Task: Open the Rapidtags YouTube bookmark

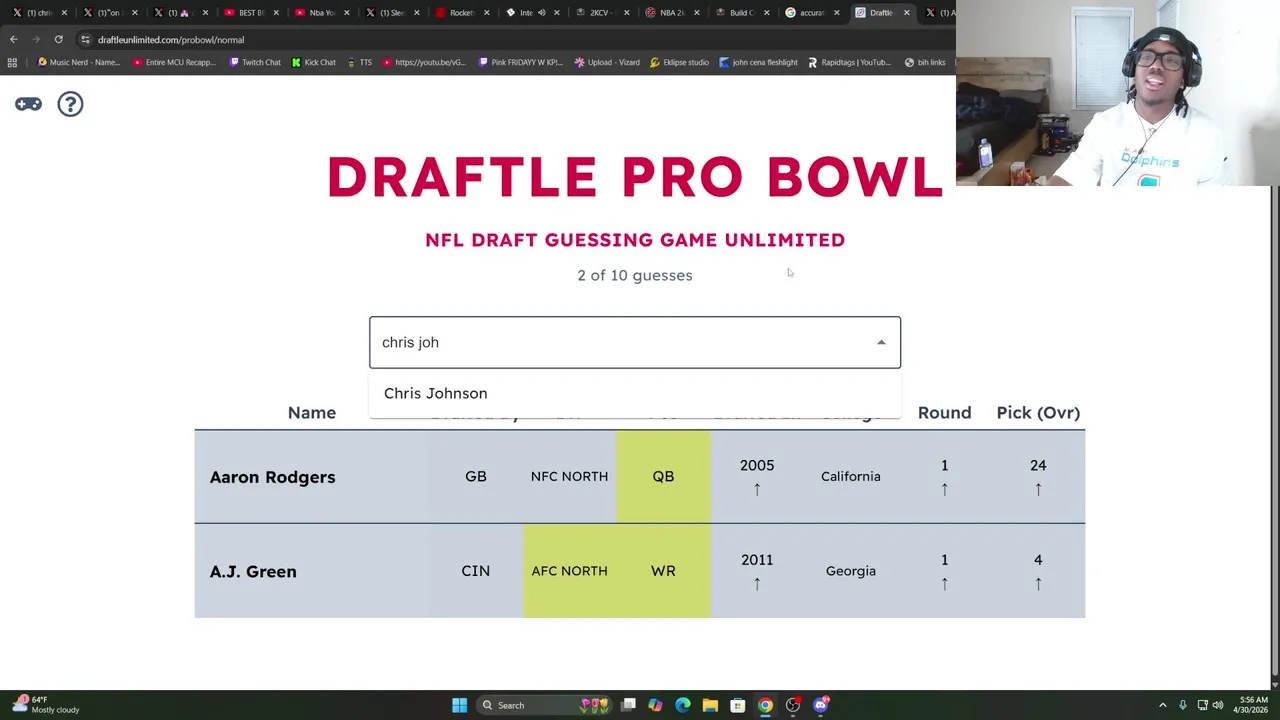Action: 849,62
